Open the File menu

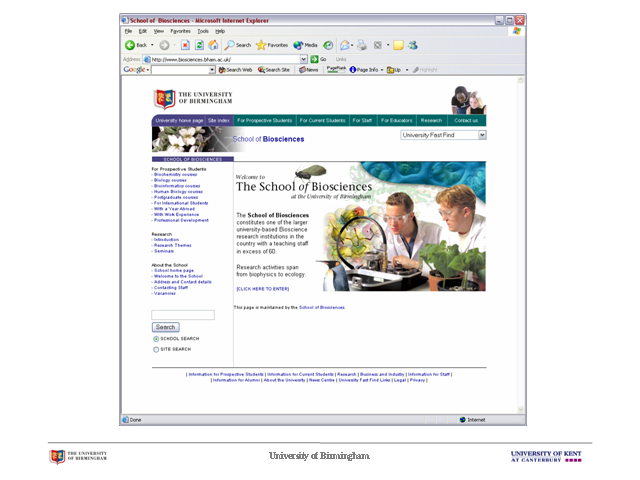[x=128, y=31]
